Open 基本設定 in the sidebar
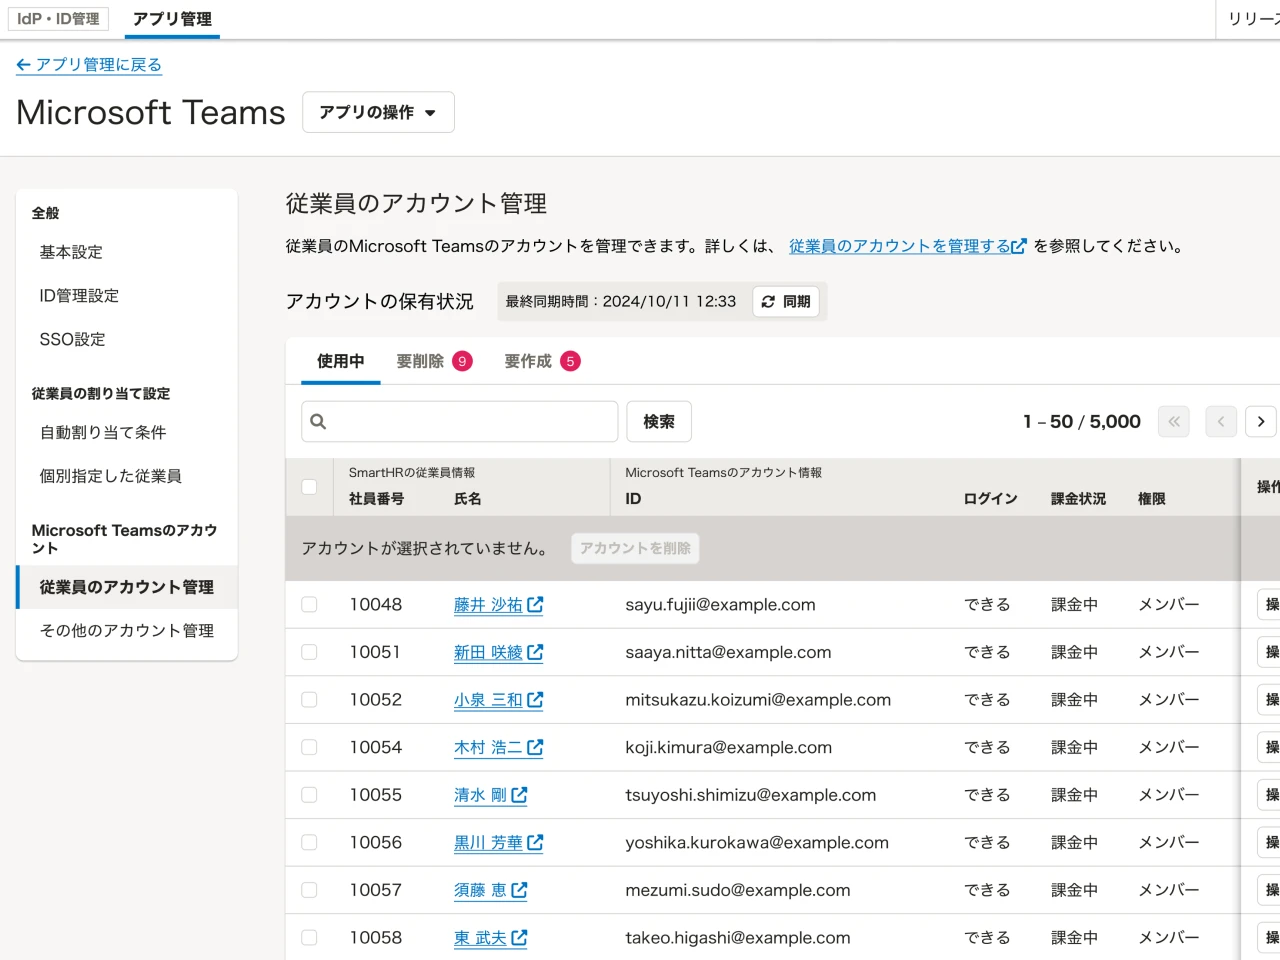1280x960 pixels. pos(127,252)
